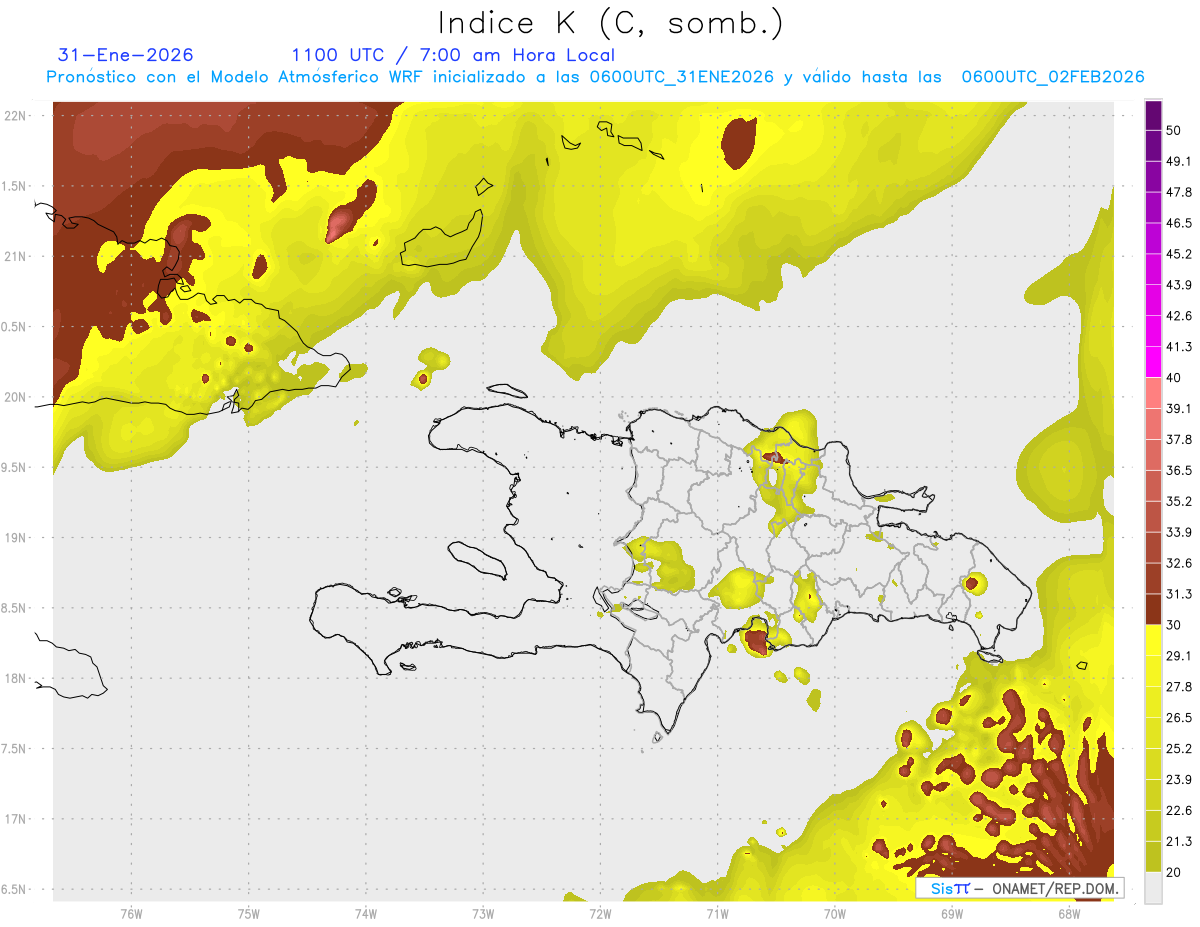
Task: Click the colorbar value '37.8'
Action: (1178, 440)
